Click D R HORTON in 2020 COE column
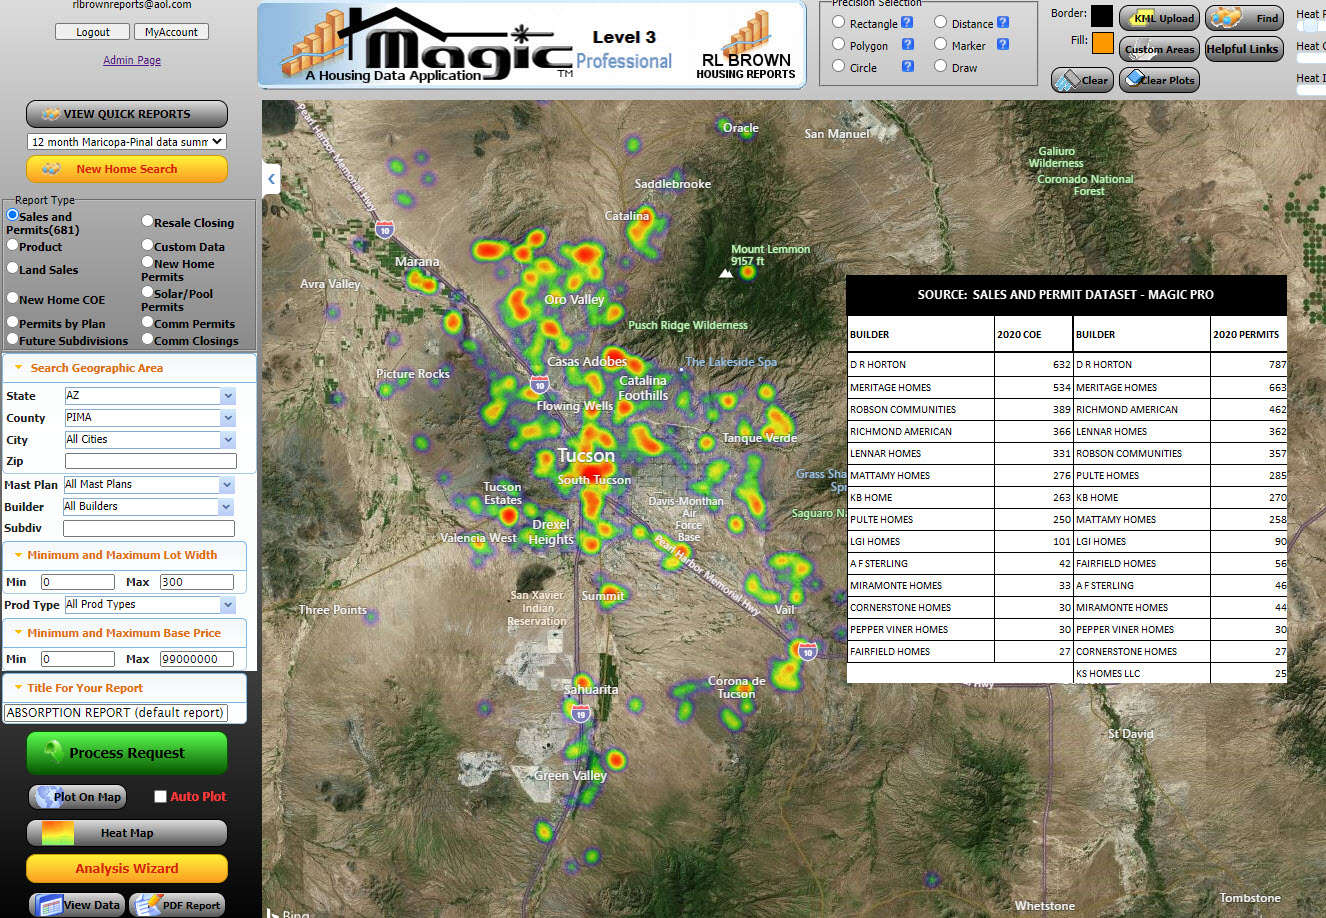The image size is (1326, 918). coord(920,365)
